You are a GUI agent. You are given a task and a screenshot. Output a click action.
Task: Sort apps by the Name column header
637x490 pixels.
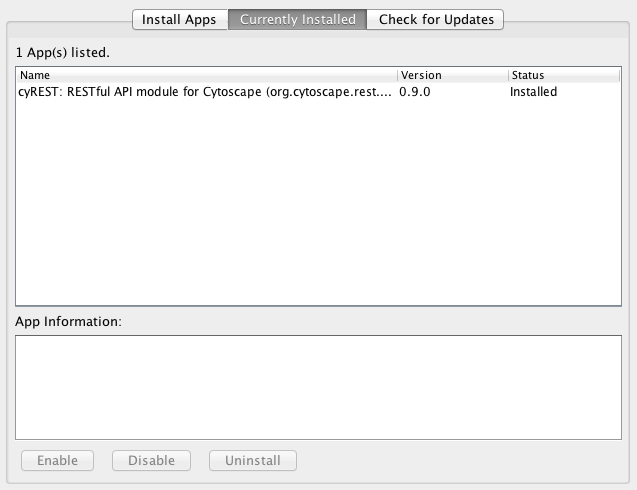coord(207,75)
